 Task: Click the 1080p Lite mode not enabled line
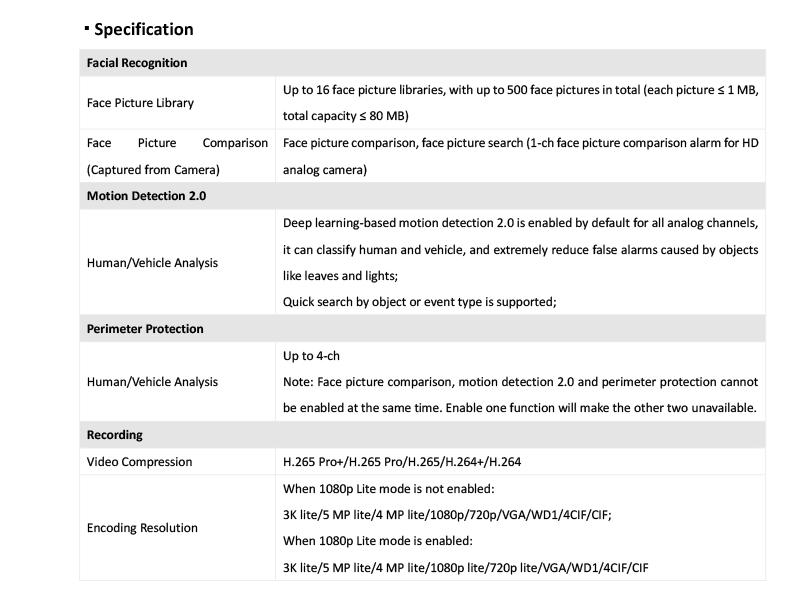(x=389, y=489)
